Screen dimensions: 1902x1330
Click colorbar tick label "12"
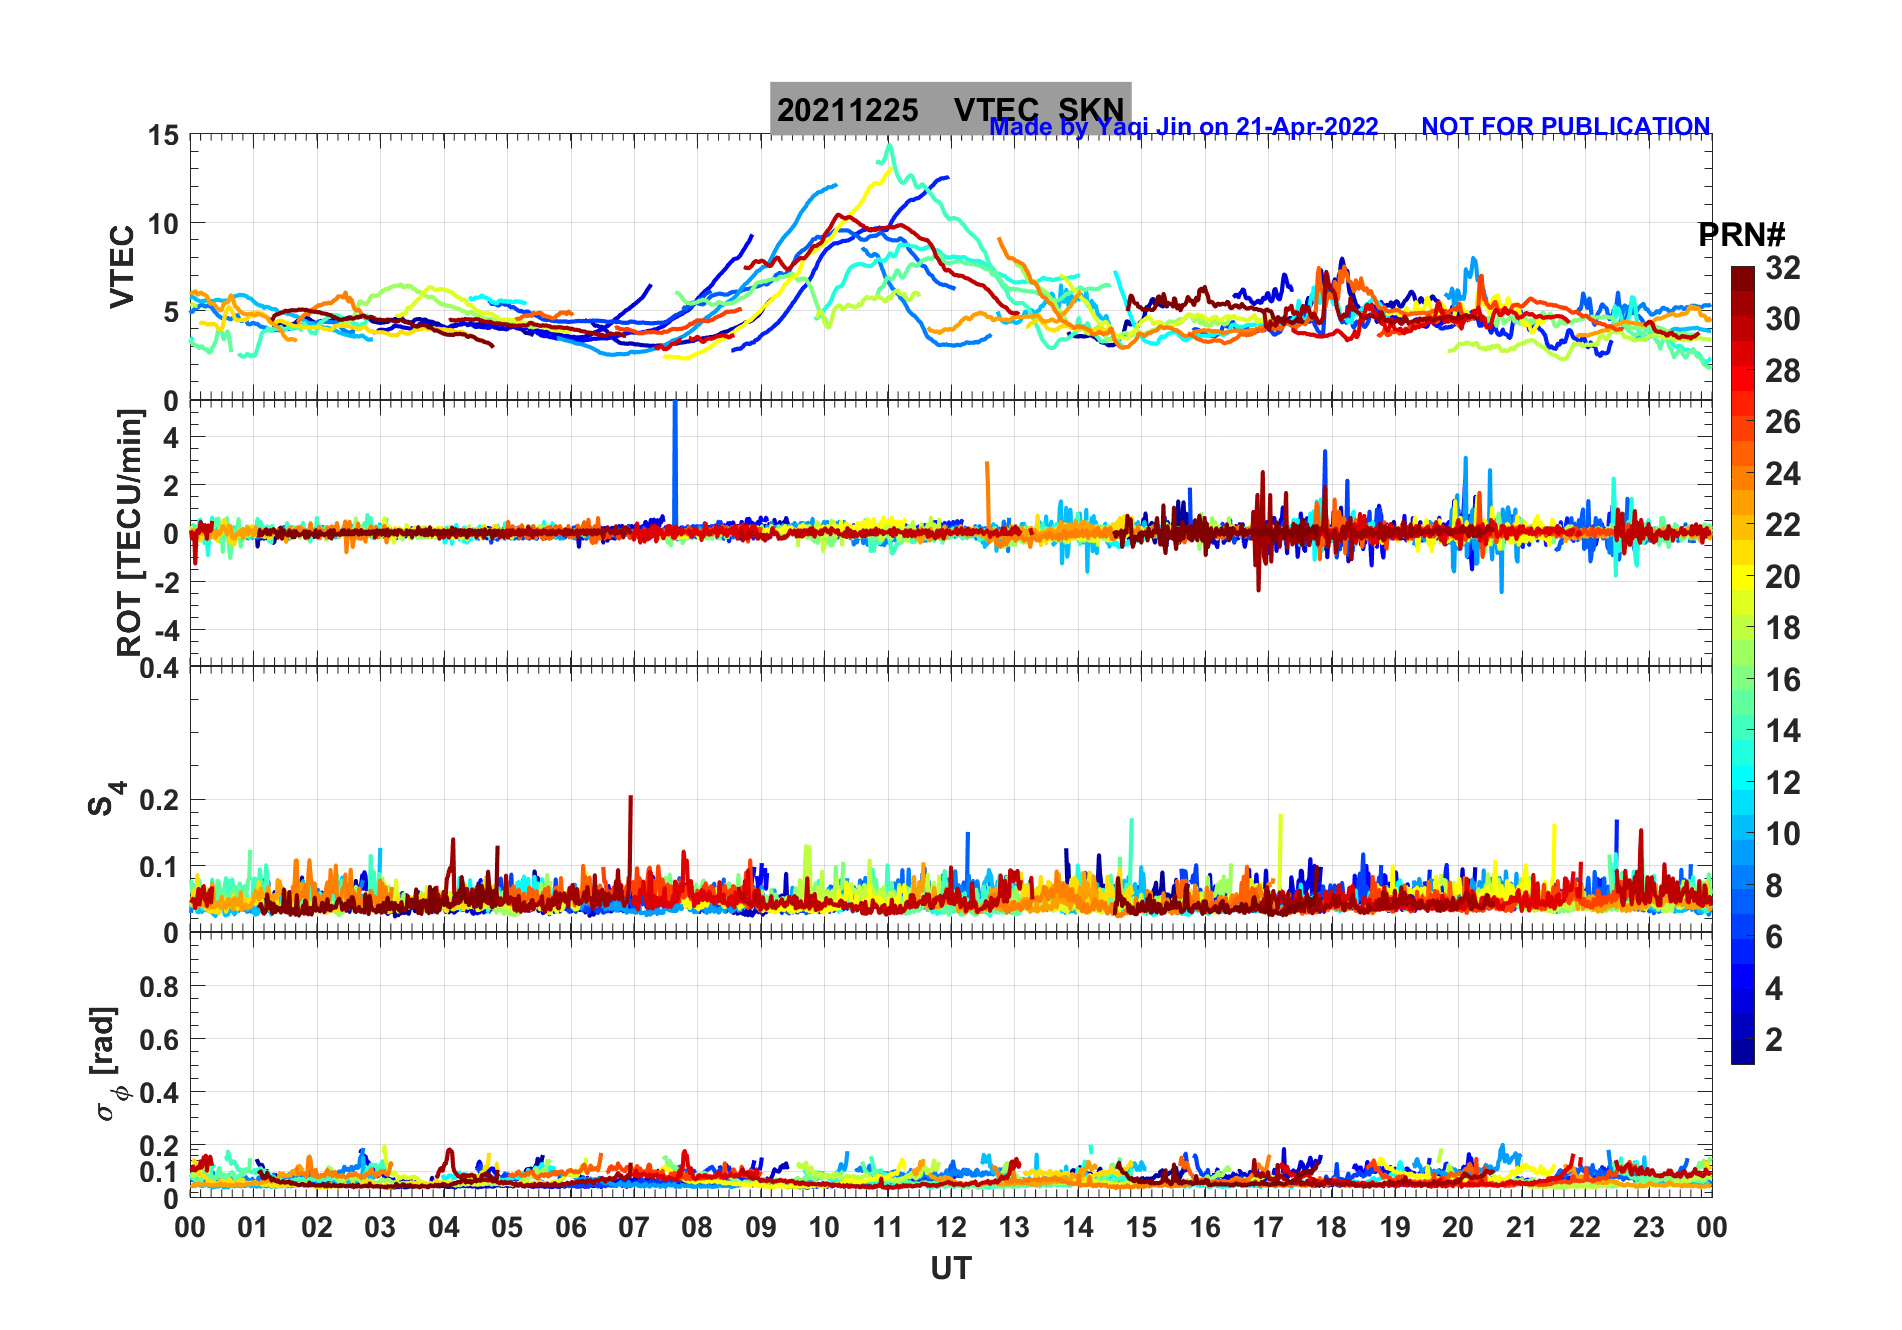coord(1782,783)
